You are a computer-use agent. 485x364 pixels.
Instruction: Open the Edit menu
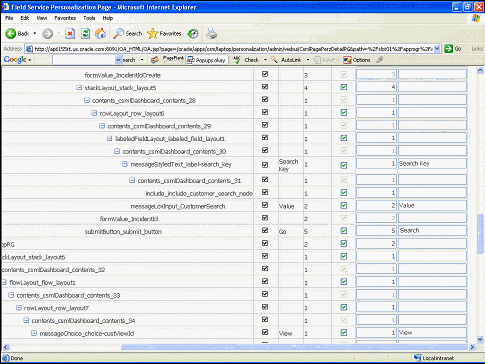(x=25, y=18)
